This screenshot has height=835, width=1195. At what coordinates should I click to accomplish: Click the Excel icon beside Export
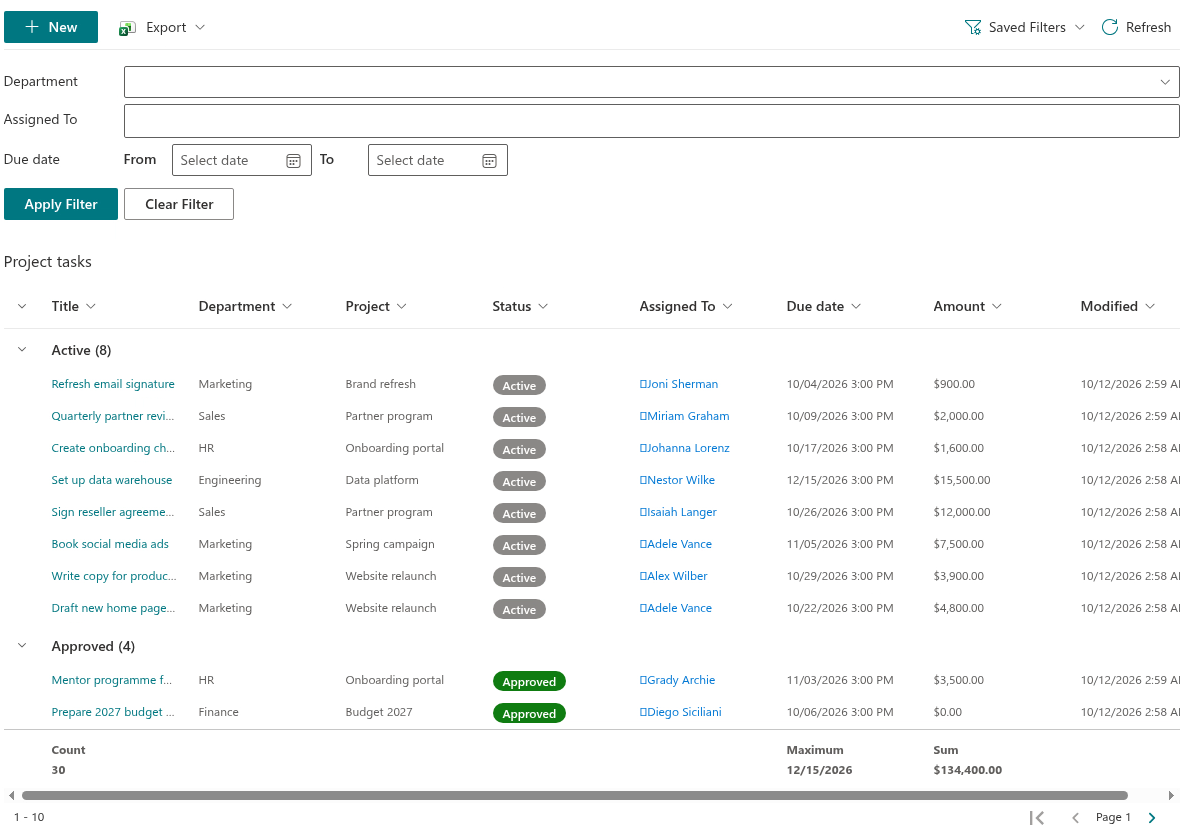[x=127, y=27]
